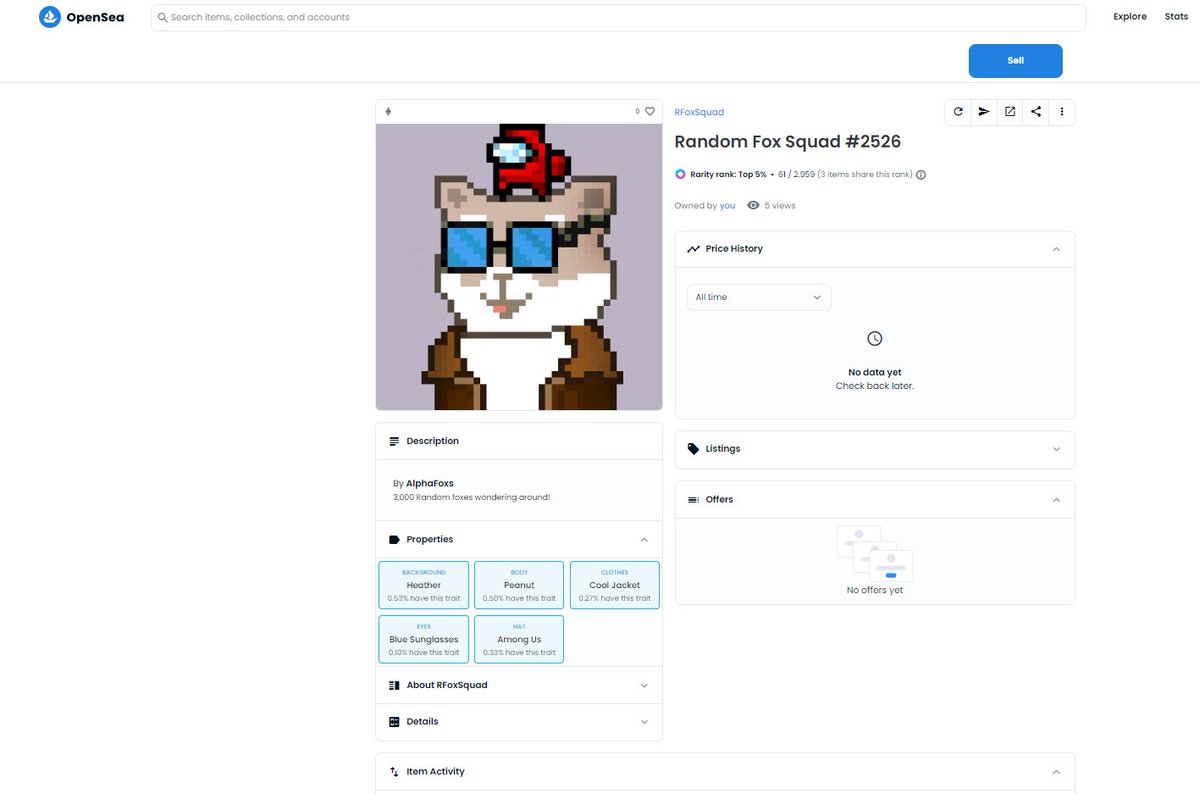Select the Clothes Cool Jacket trait
1200x794 pixels.
point(614,585)
